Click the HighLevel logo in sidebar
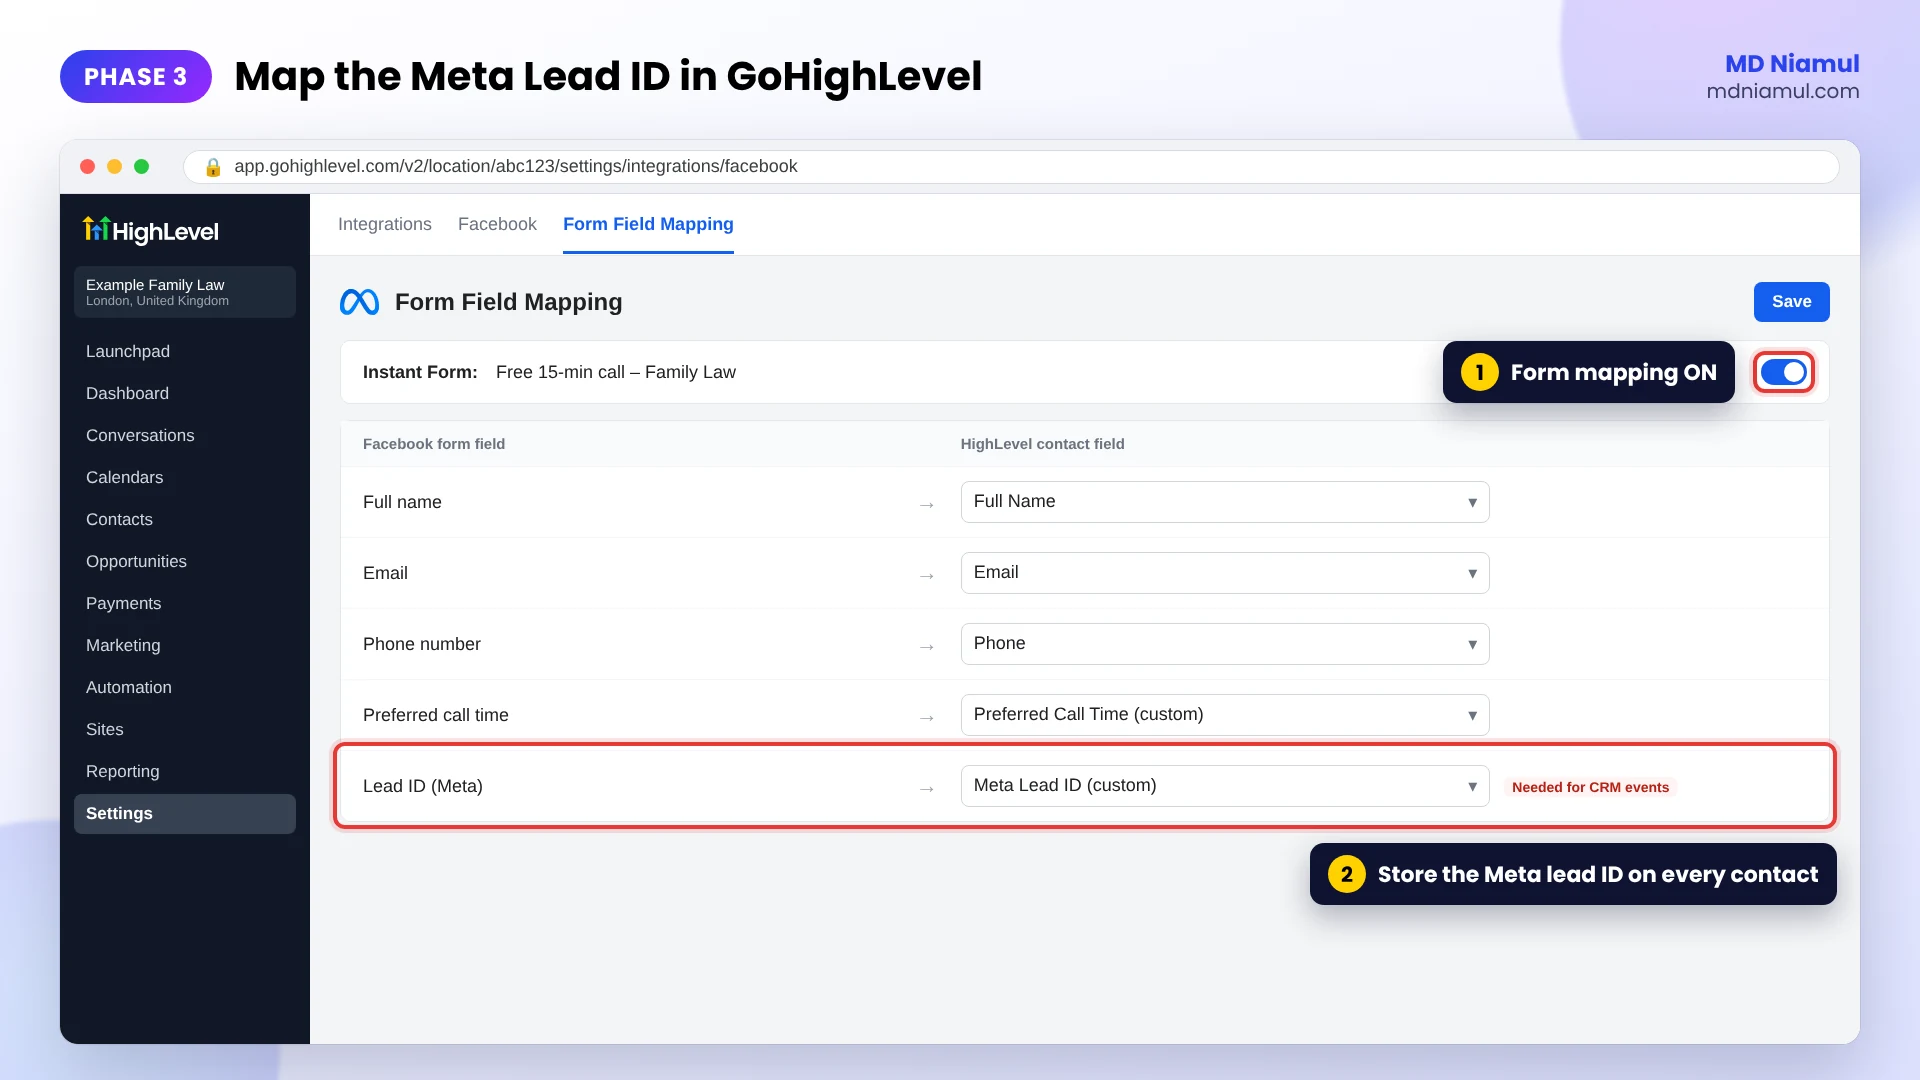Image resolution: width=1920 pixels, height=1080 pixels. coord(151,231)
